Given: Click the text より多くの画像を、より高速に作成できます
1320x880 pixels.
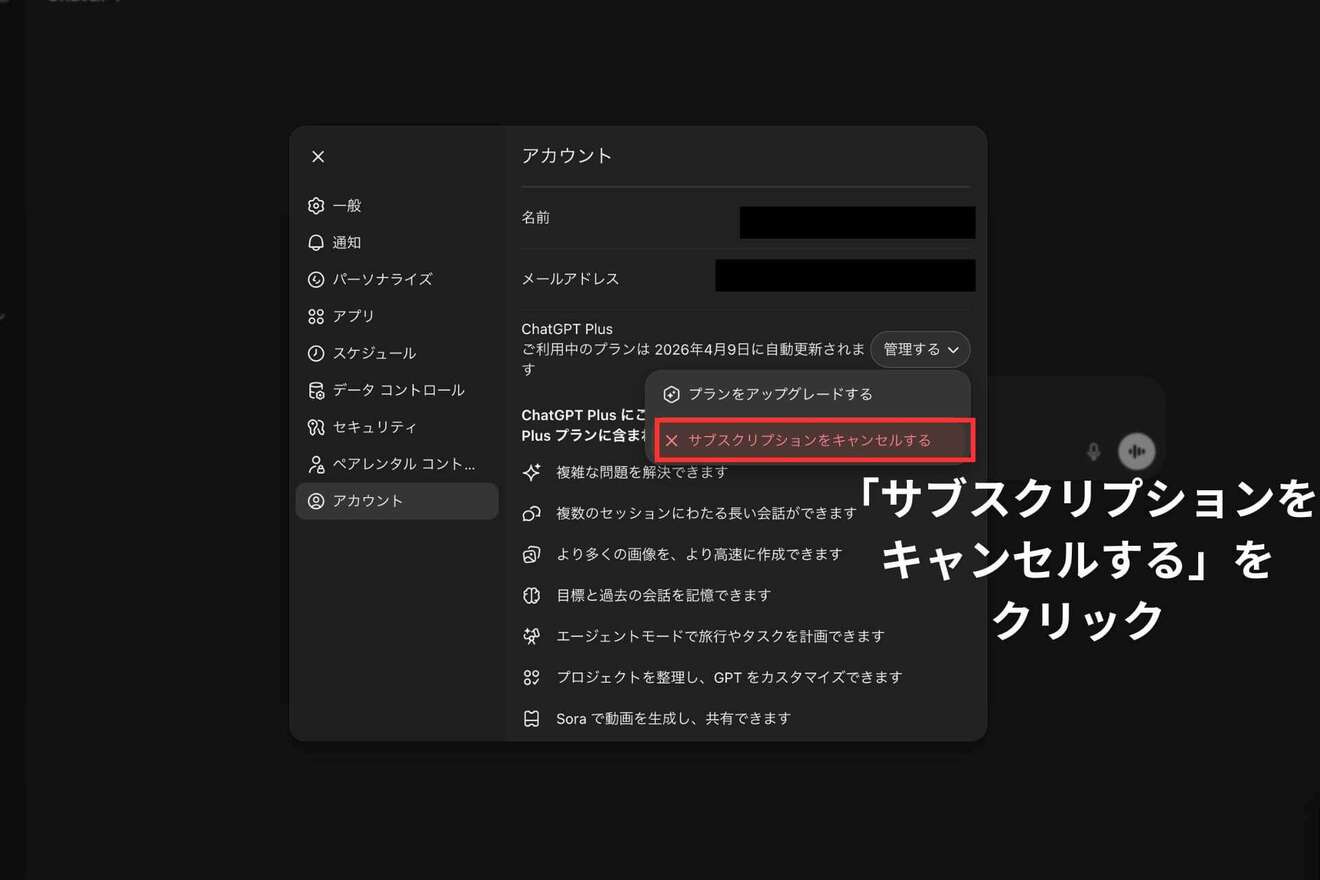Looking at the screenshot, I should point(699,554).
